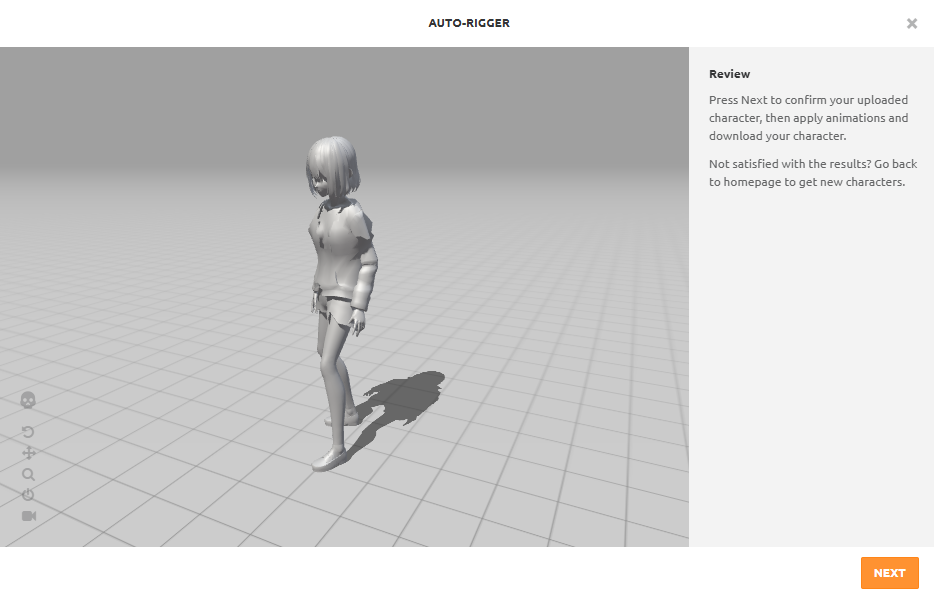Viewport: 934px width, 596px height.
Task: Click the 'Not satisfied with the results?' text
Action: click(812, 172)
